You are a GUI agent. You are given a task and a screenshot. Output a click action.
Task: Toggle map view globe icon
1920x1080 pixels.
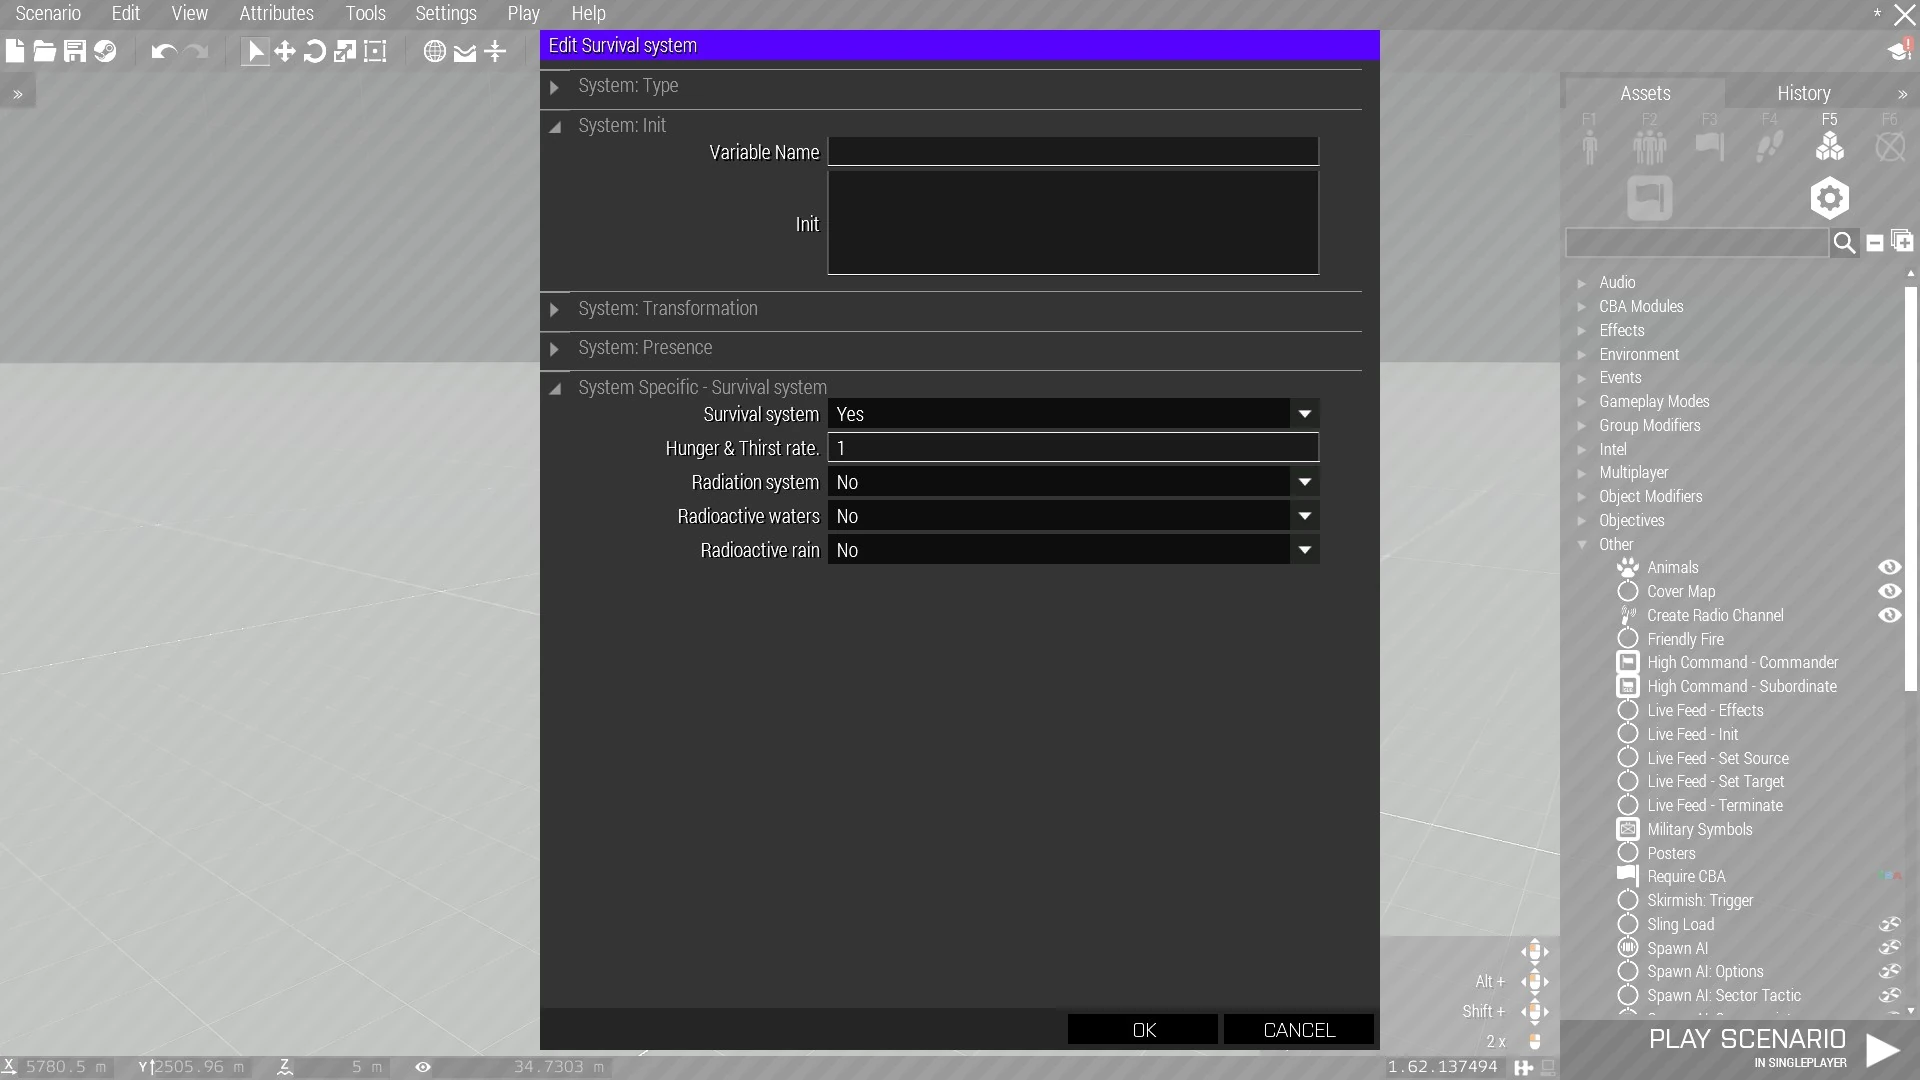434,52
